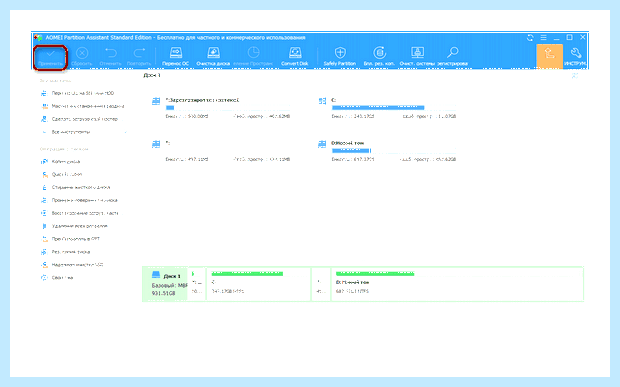The image size is (620, 387).
Task: Open the ИНСТРУМ. wrench tools
Action: [576, 57]
